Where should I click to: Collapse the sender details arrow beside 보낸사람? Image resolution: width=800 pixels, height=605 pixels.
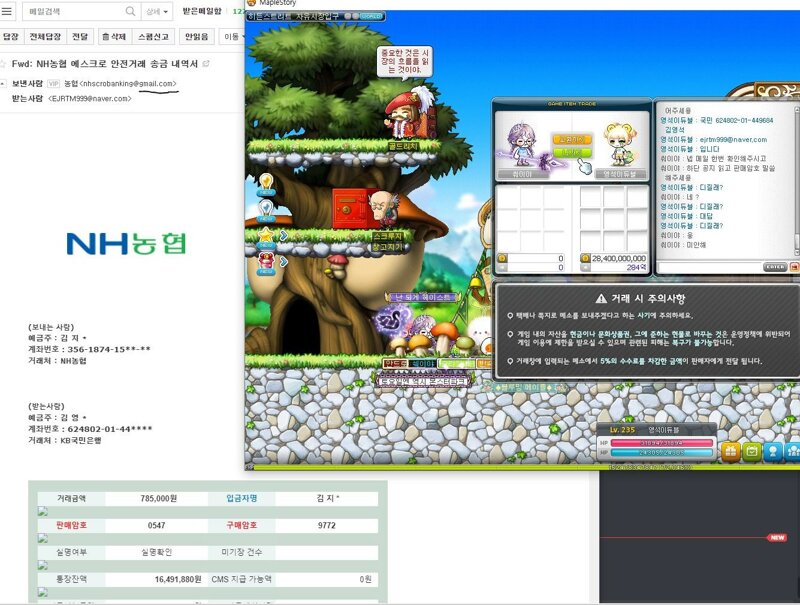[x=4, y=83]
